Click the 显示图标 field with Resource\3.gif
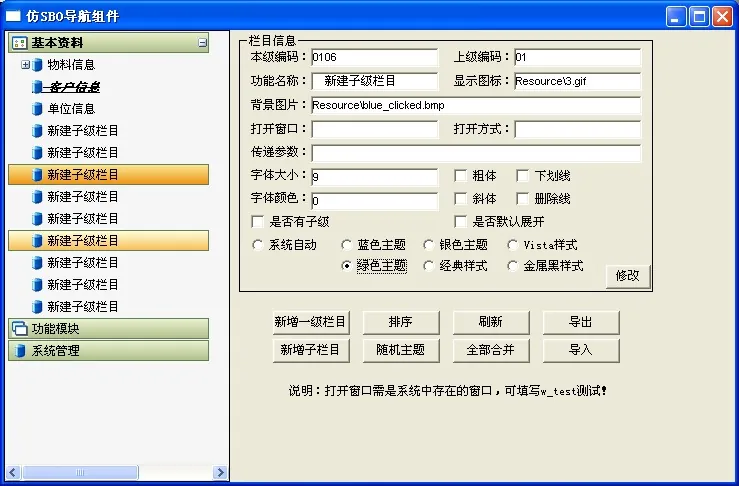Viewport: 739px width, 486px height. tap(577, 81)
